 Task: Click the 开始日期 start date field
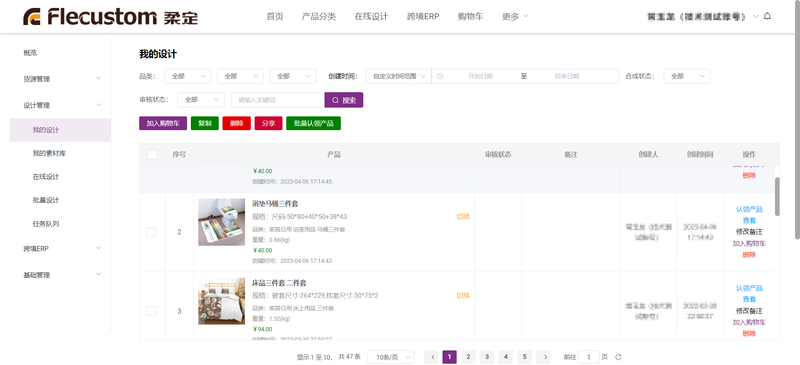pos(480,76)
